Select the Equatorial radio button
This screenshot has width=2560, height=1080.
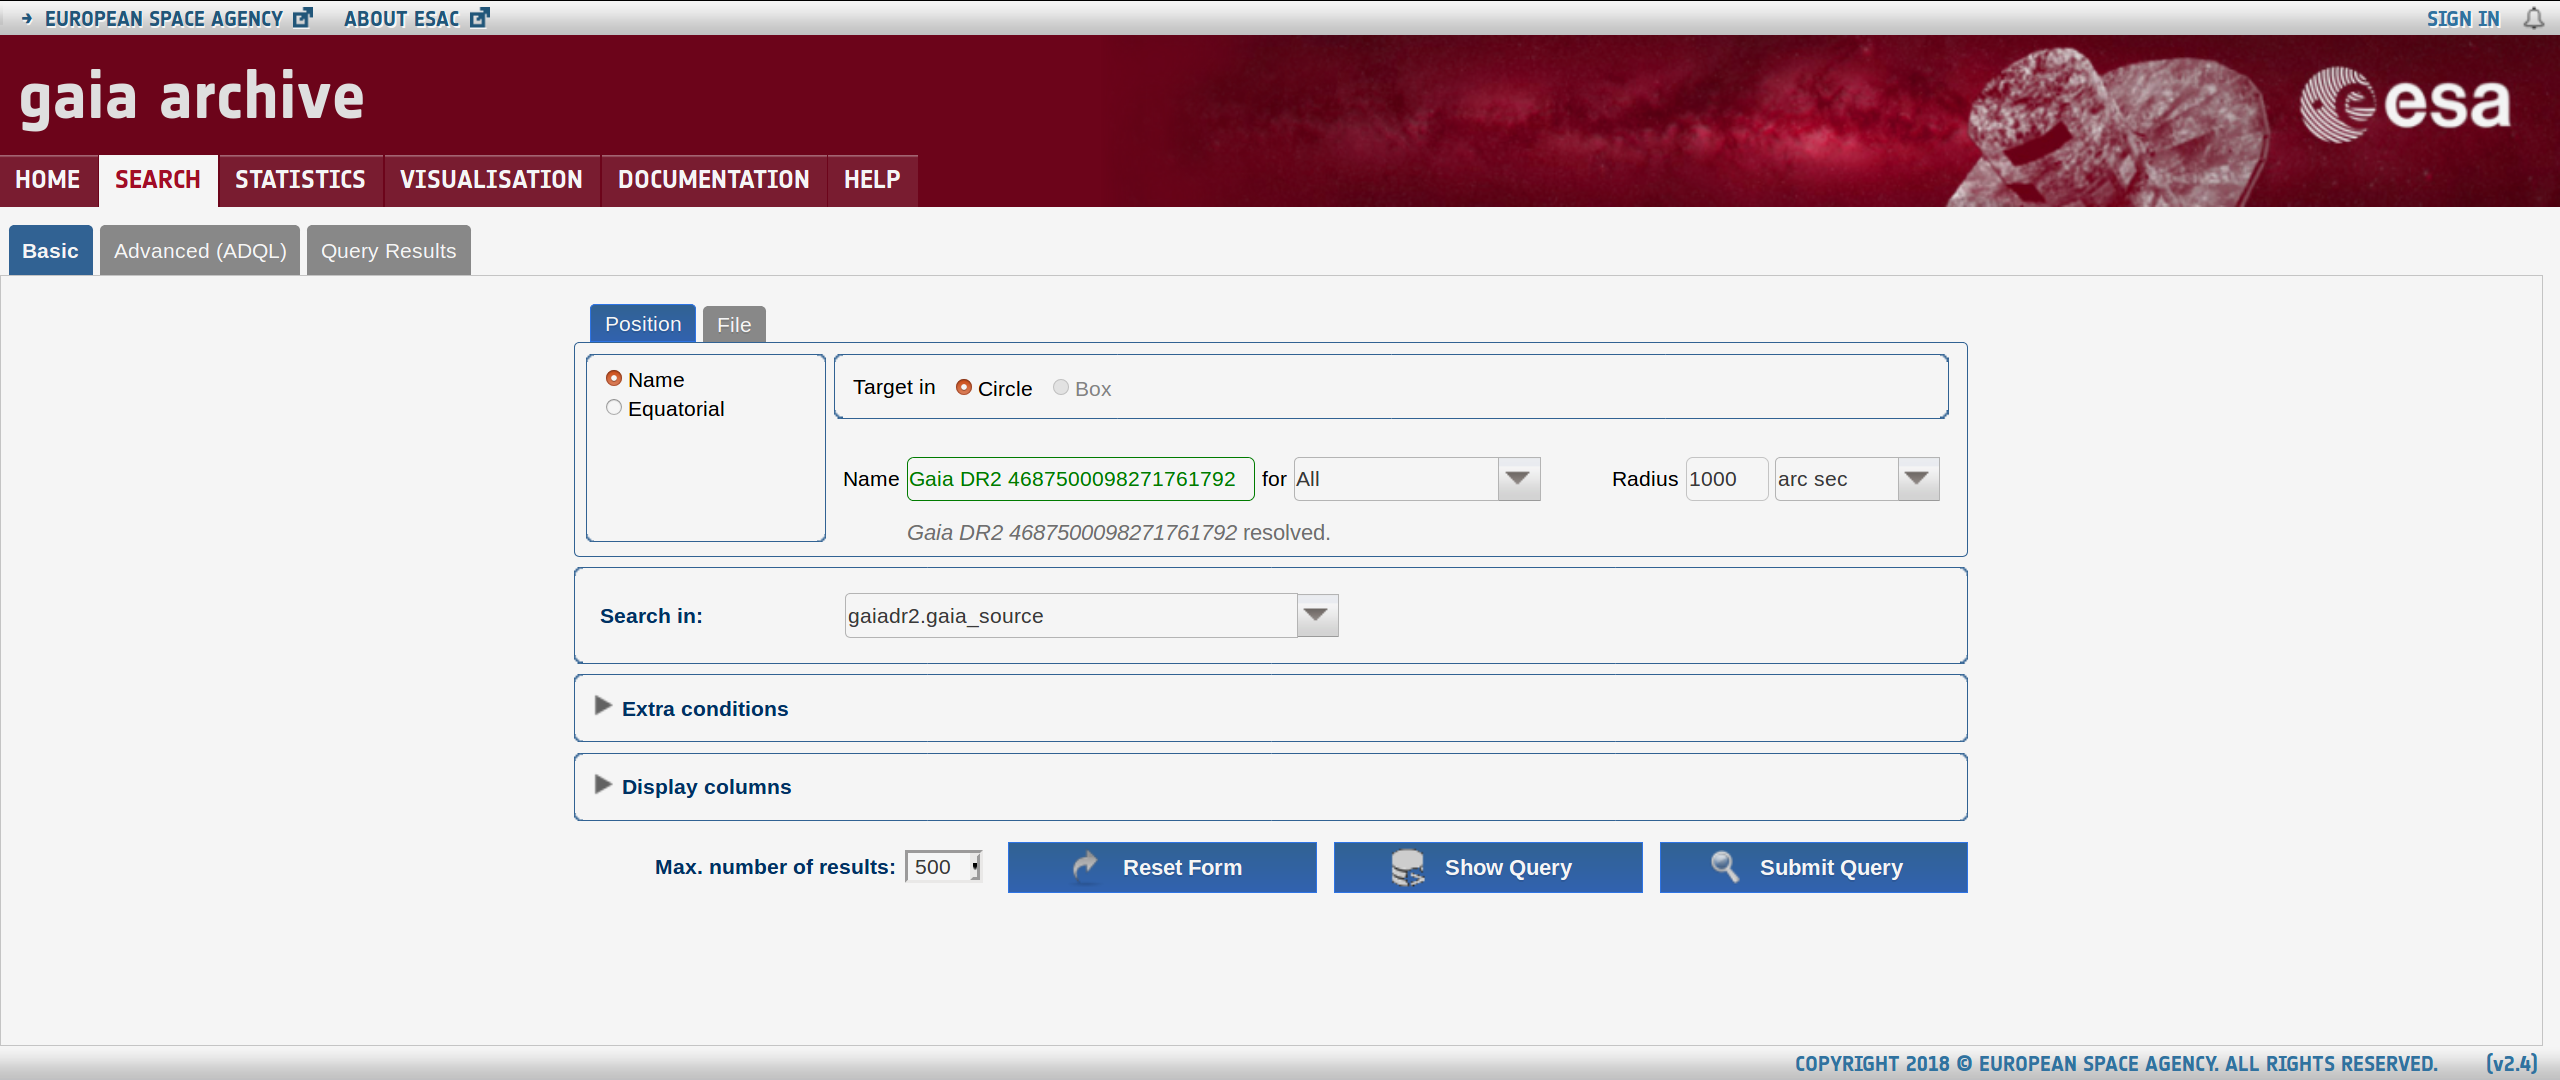(614, 408)
